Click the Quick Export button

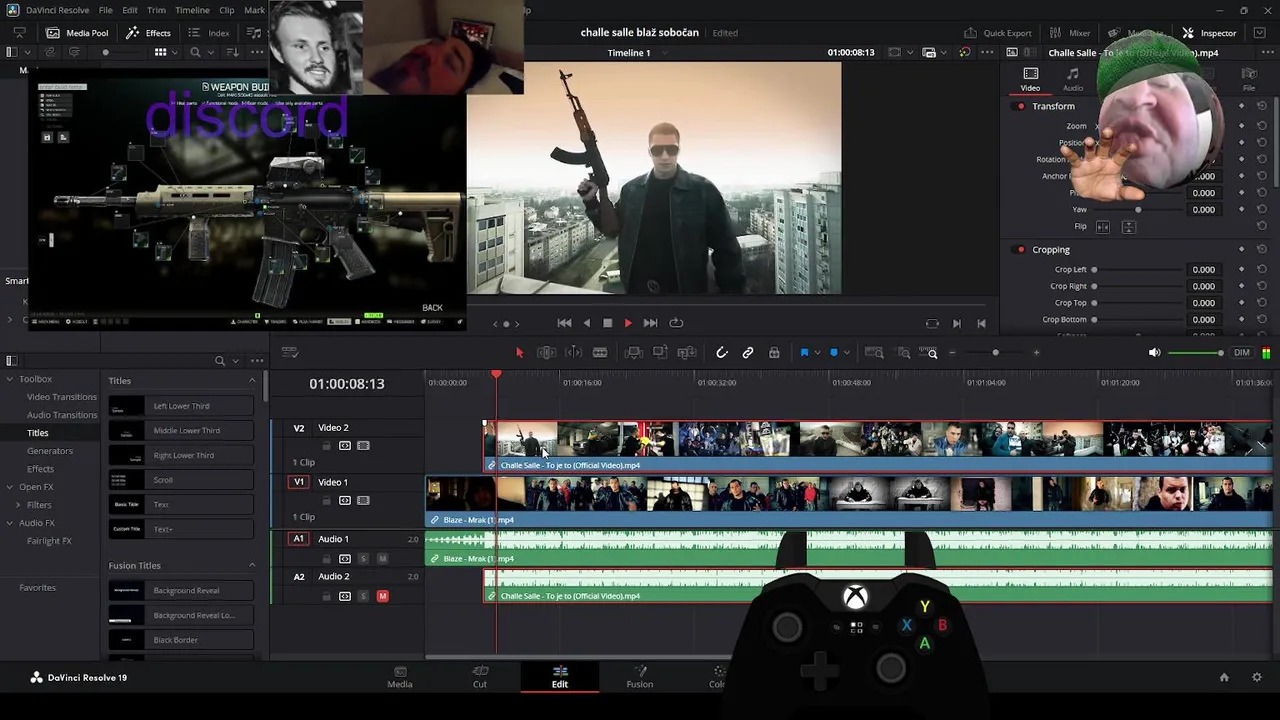(x=998, y=33)
